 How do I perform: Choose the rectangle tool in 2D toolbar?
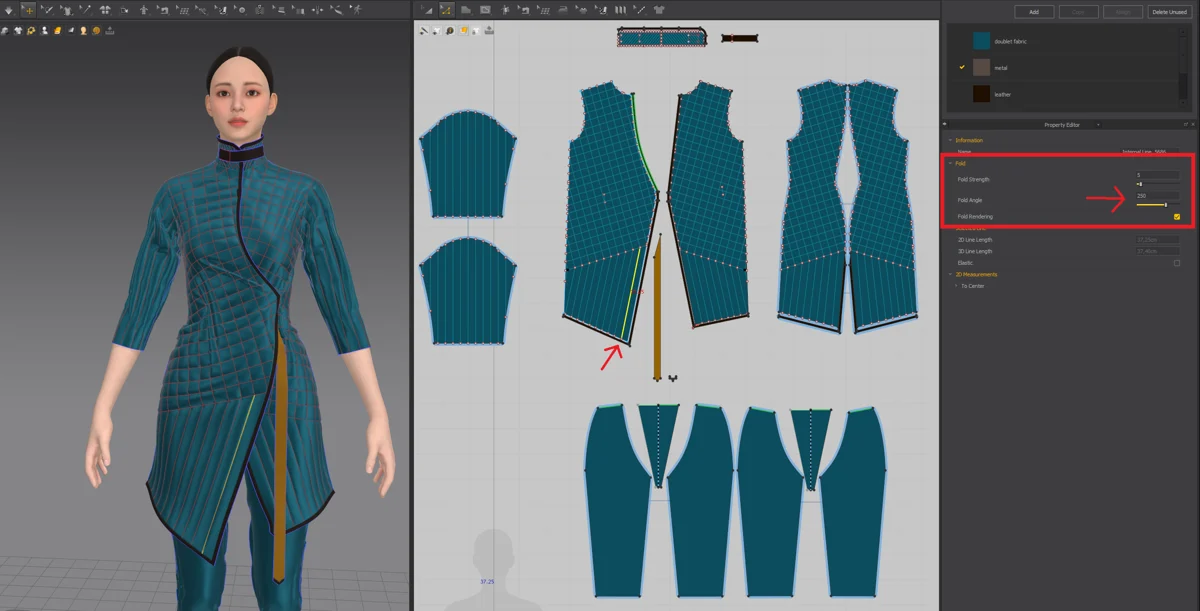pyautogui.click(x=485, y=10)
